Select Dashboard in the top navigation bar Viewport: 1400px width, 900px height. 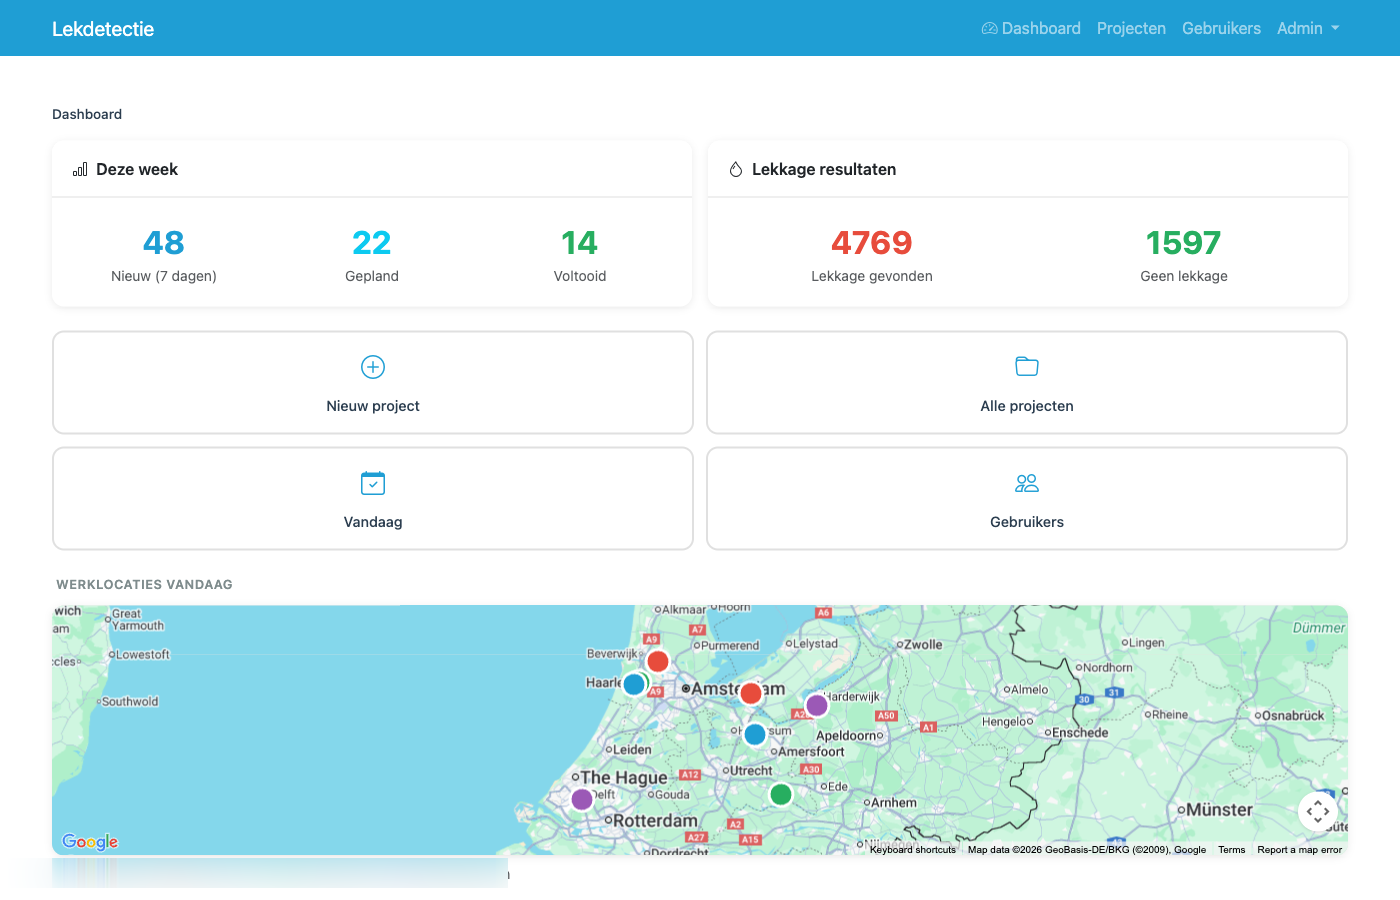pos(1040,28)
